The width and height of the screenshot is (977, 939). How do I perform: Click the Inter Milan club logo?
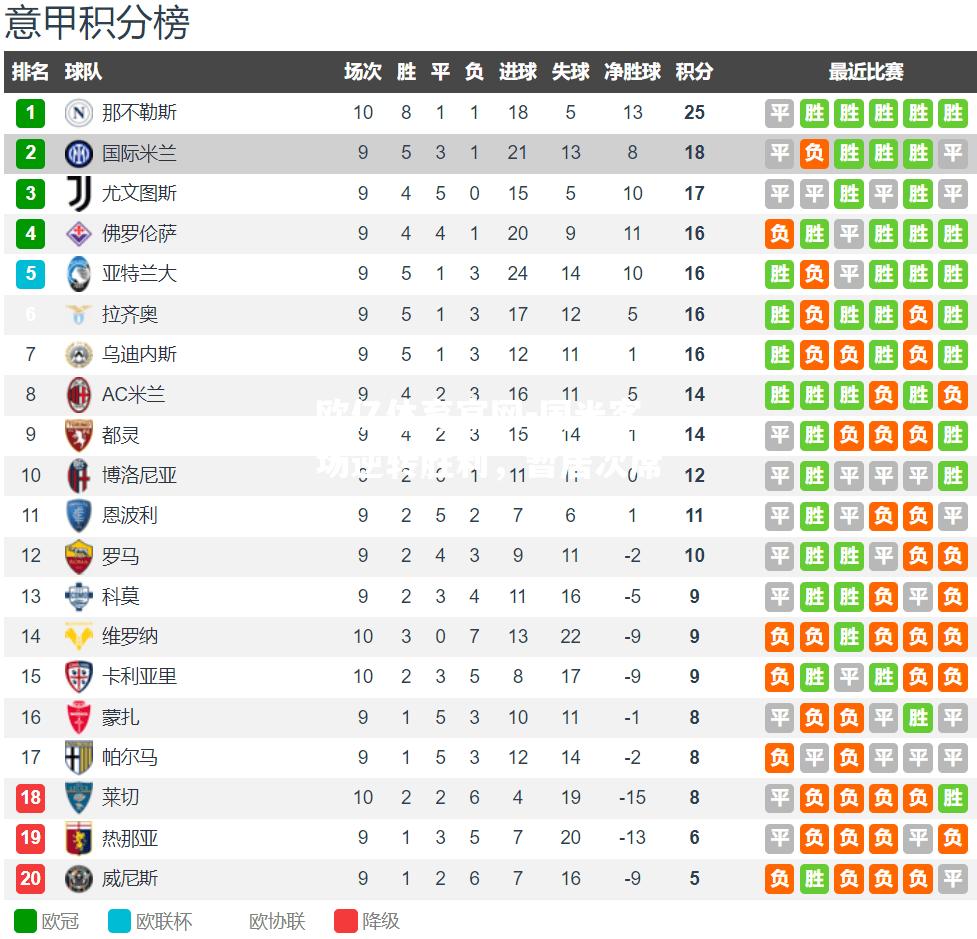click(79, 153)
